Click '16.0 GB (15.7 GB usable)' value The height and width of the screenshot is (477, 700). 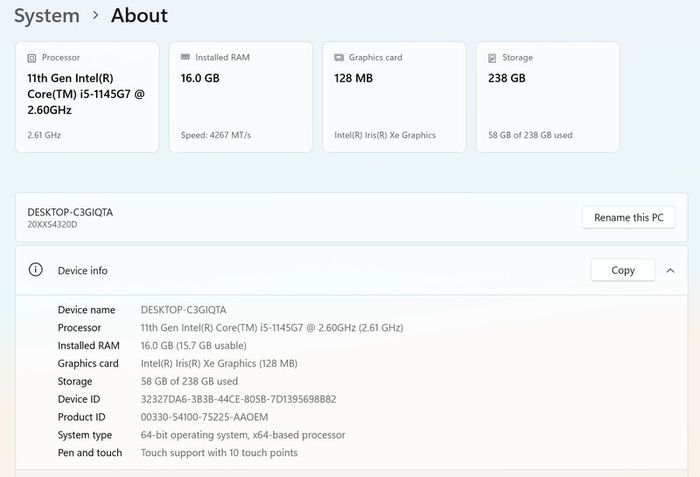193,345
